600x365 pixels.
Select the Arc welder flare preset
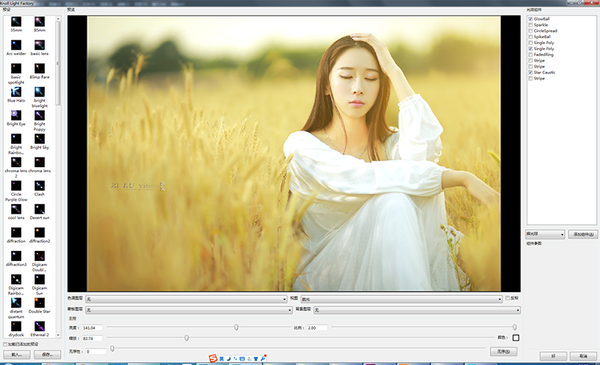tap(16, 46)
